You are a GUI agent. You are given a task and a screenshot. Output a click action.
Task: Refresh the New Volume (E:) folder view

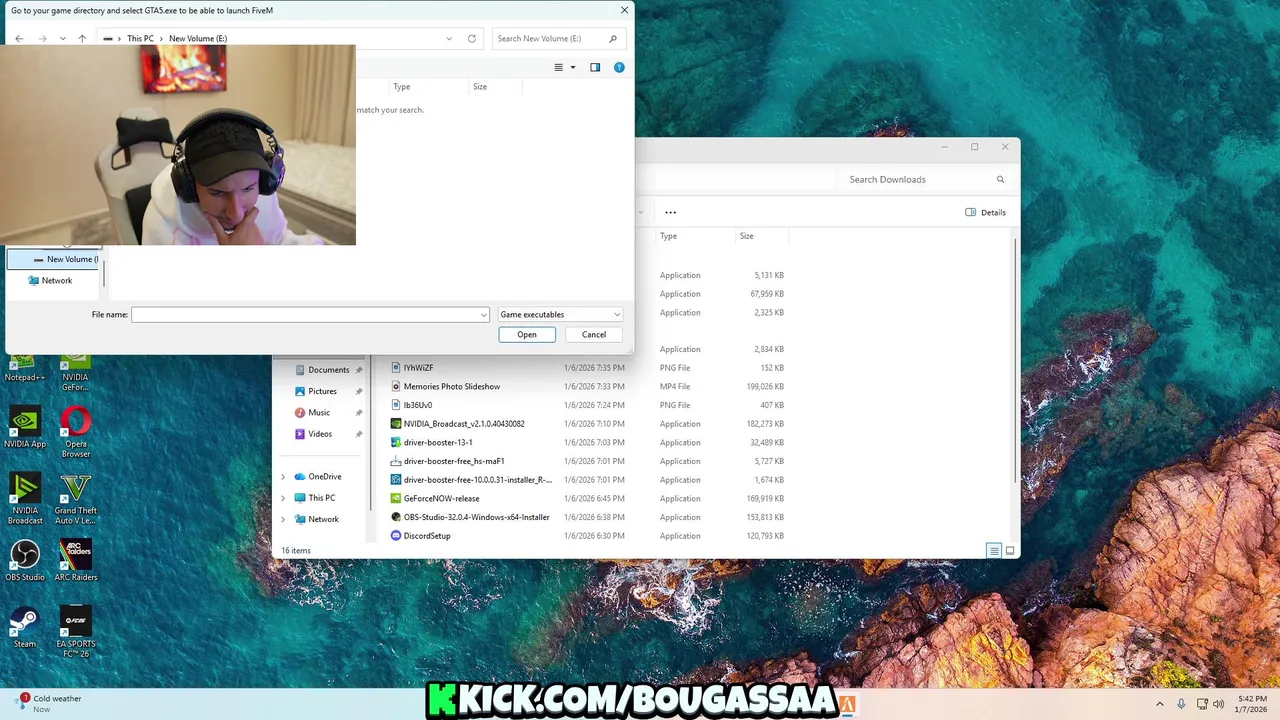472,39
